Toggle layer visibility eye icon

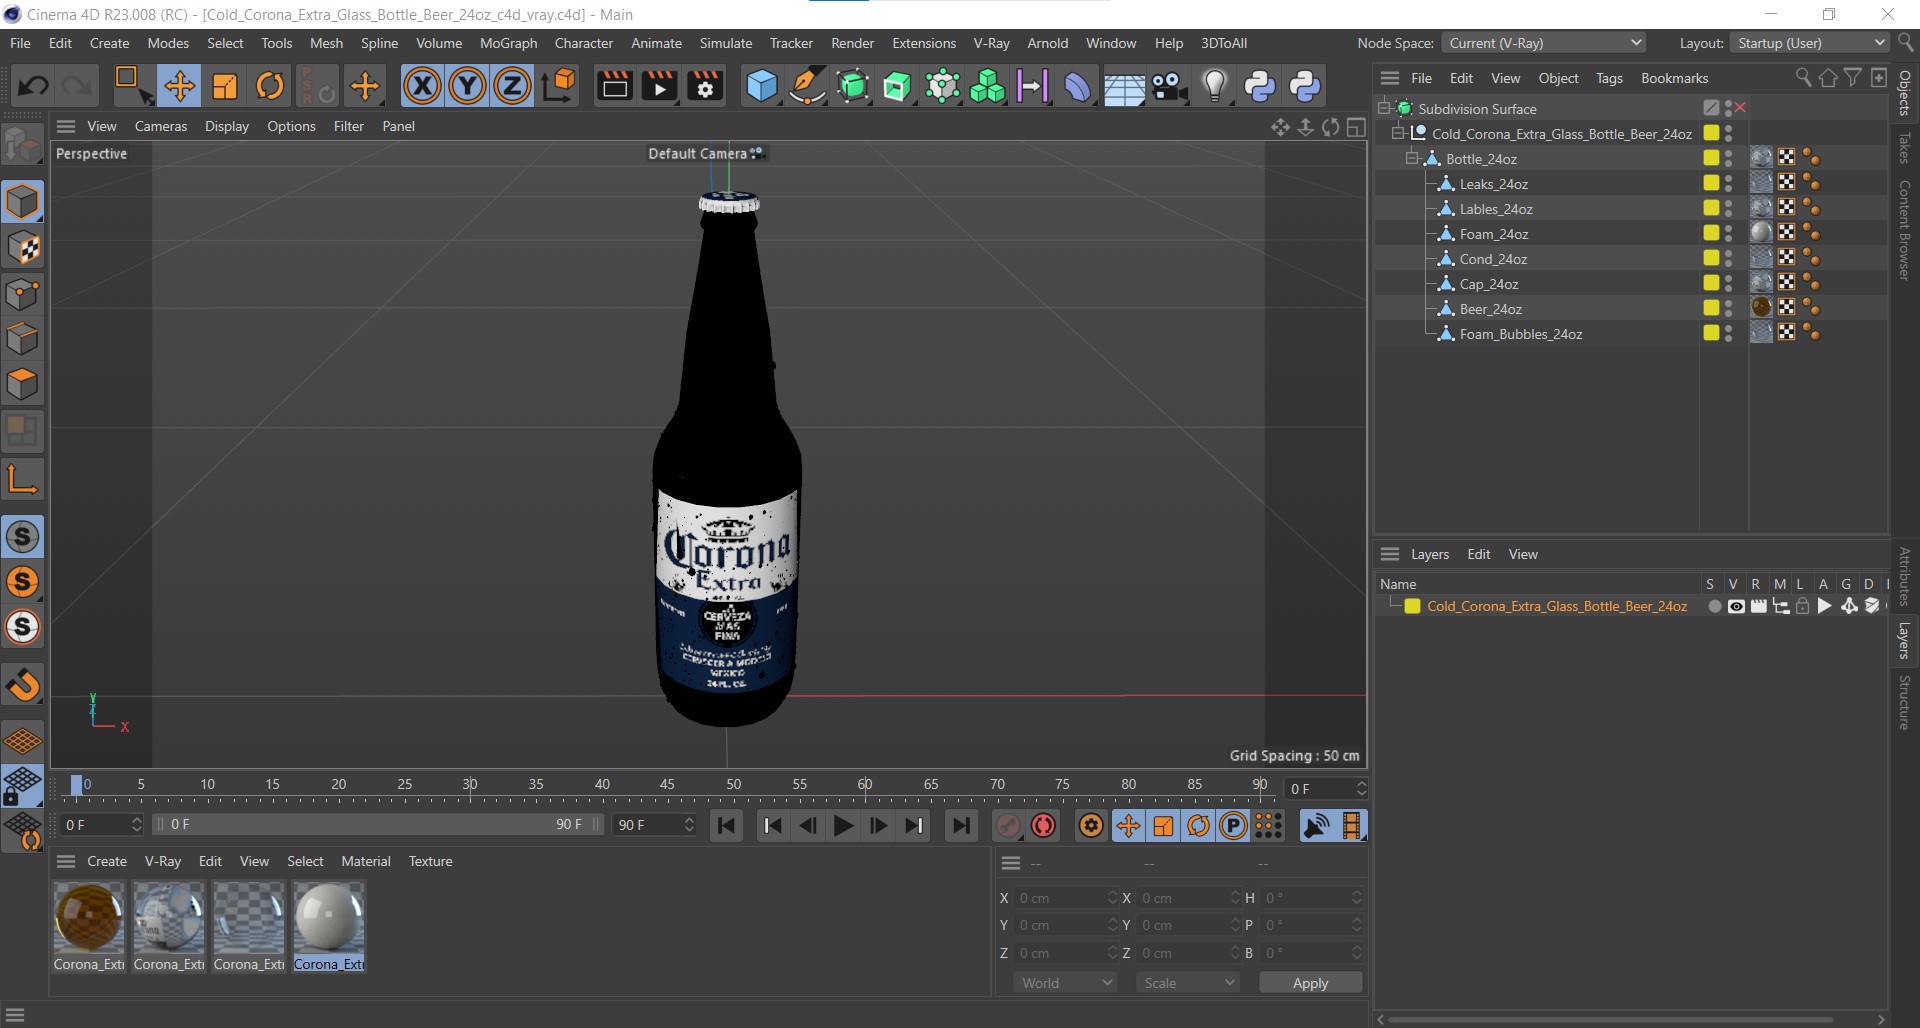[1737, 606]
